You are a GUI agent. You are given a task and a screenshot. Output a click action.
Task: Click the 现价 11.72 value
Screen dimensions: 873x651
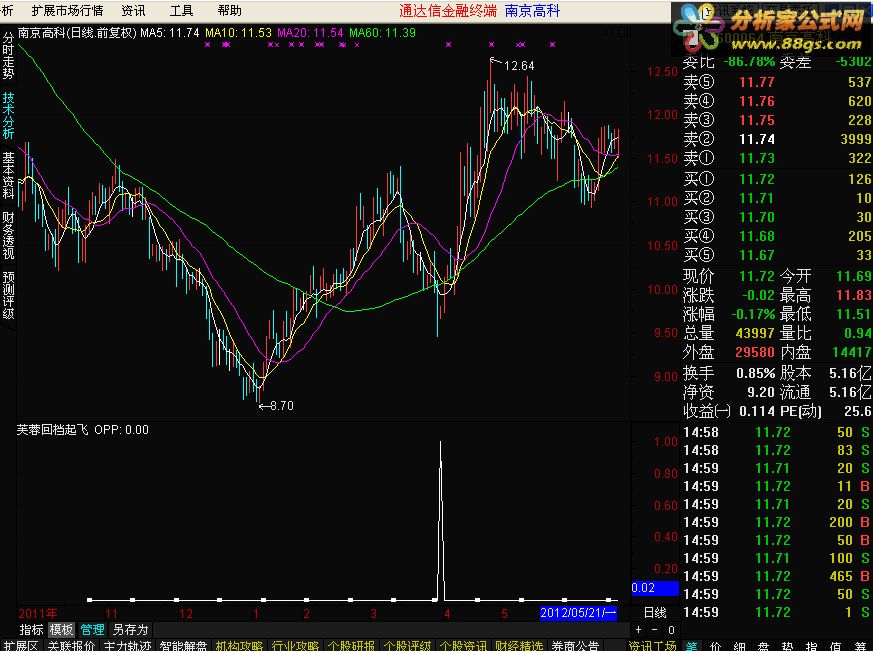[x=757, y=276]
